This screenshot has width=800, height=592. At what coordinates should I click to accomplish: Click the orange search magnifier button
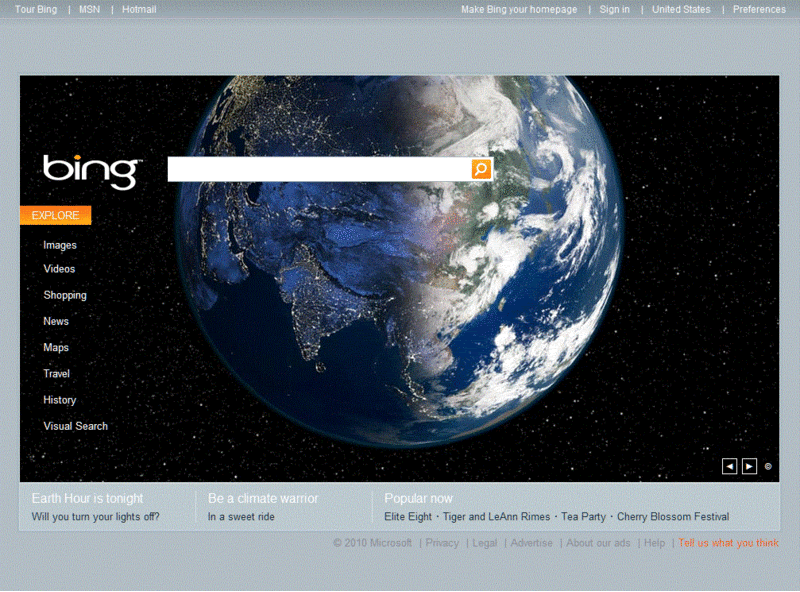click(481, 169)
